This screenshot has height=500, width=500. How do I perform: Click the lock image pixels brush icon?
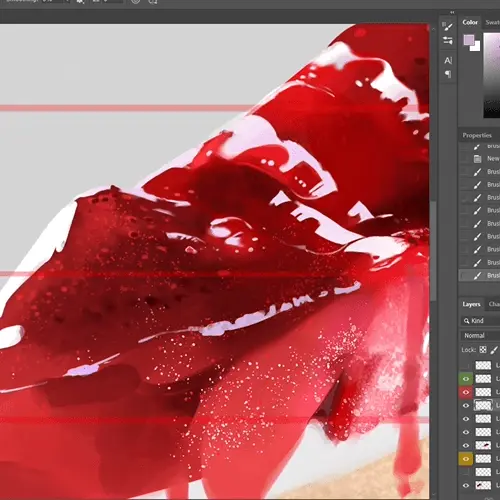click(x=494, y=350)
